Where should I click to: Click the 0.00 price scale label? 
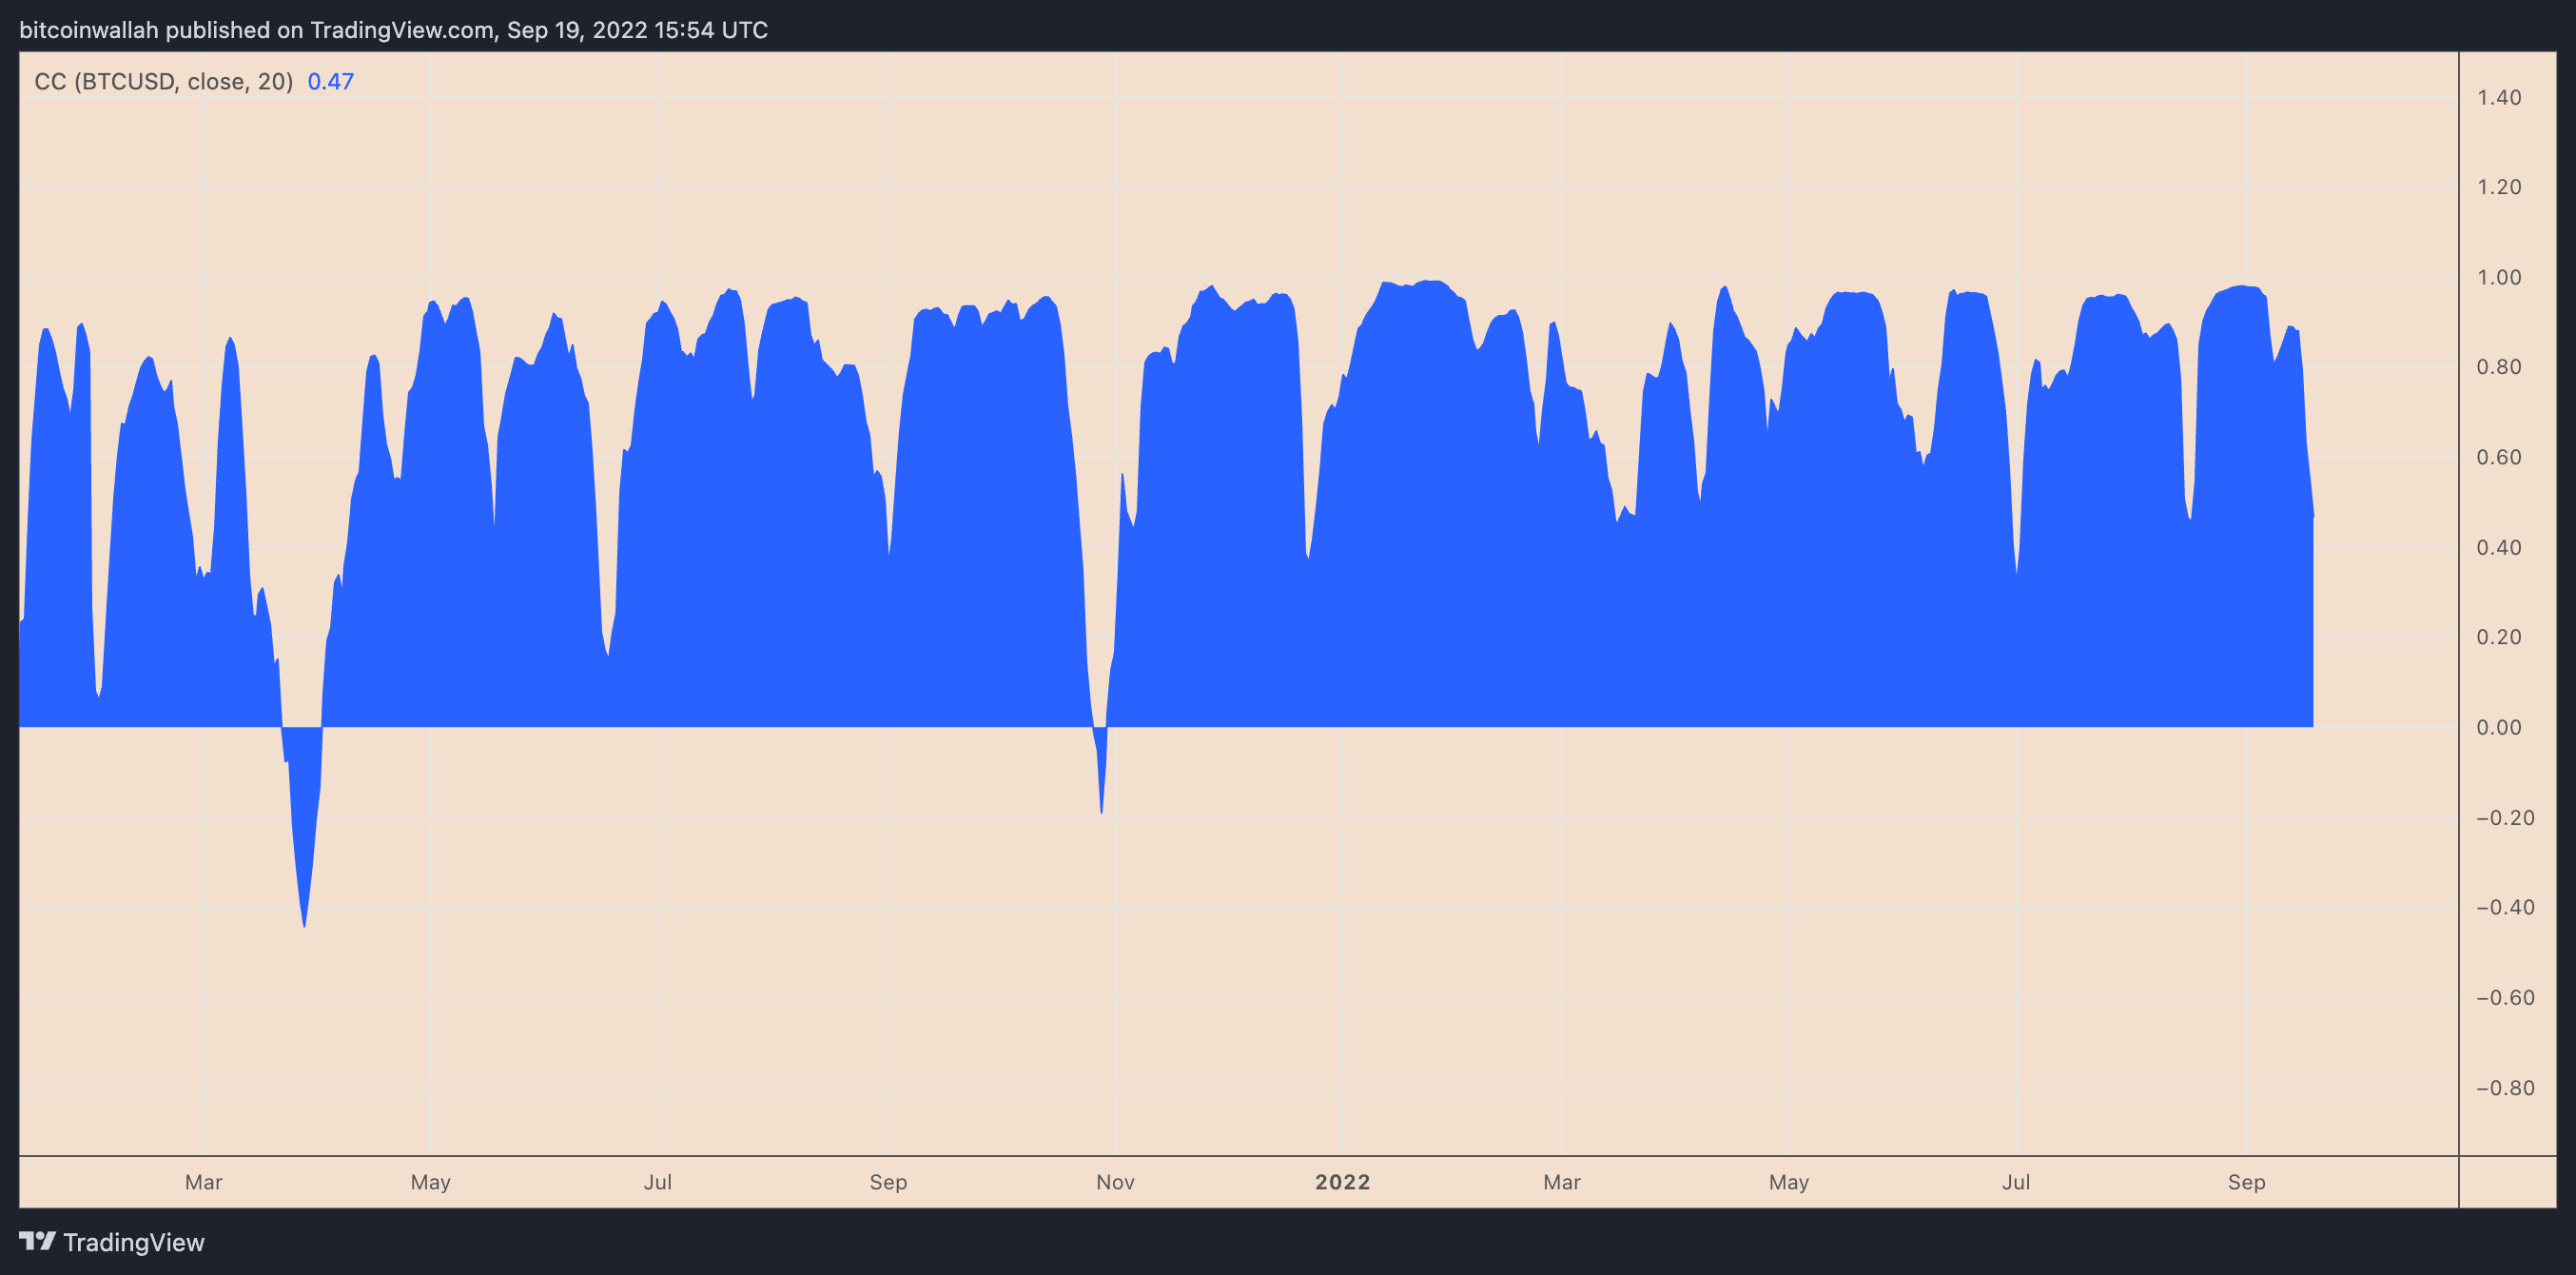[2499, 727]
